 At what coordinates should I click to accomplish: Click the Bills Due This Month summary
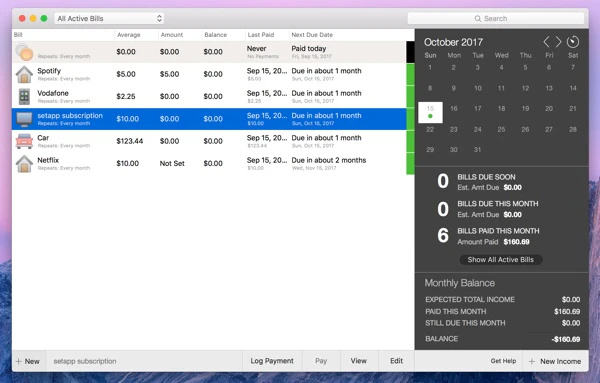[488, 209]
